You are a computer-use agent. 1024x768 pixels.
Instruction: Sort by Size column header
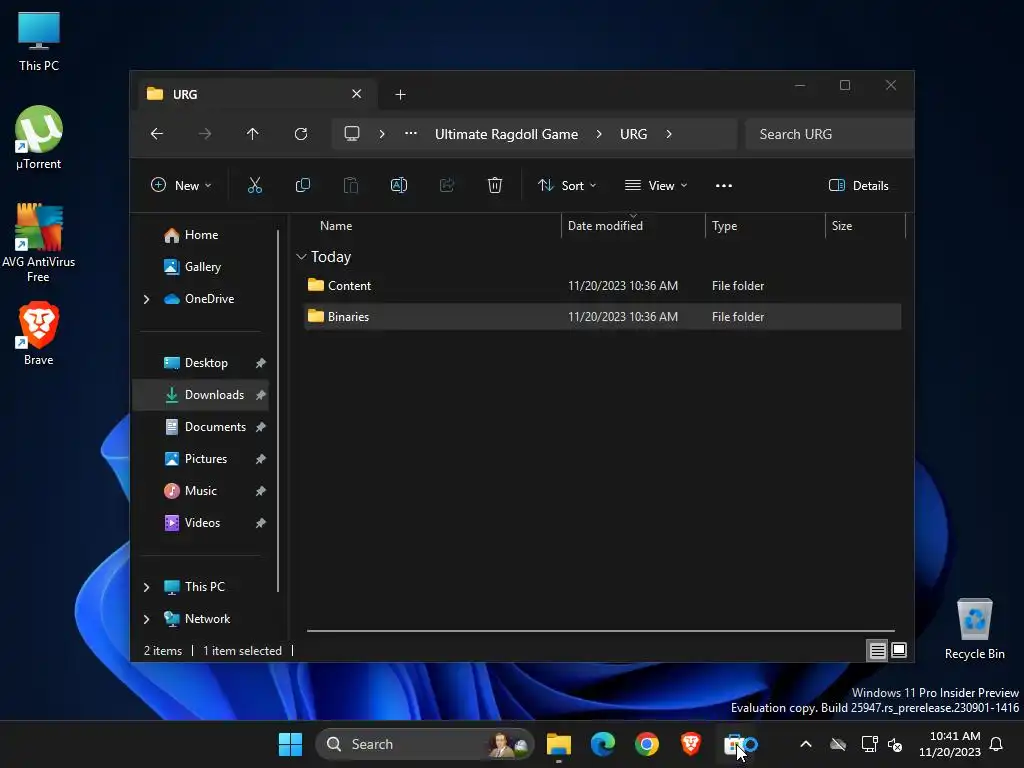(x=865, y=226)
